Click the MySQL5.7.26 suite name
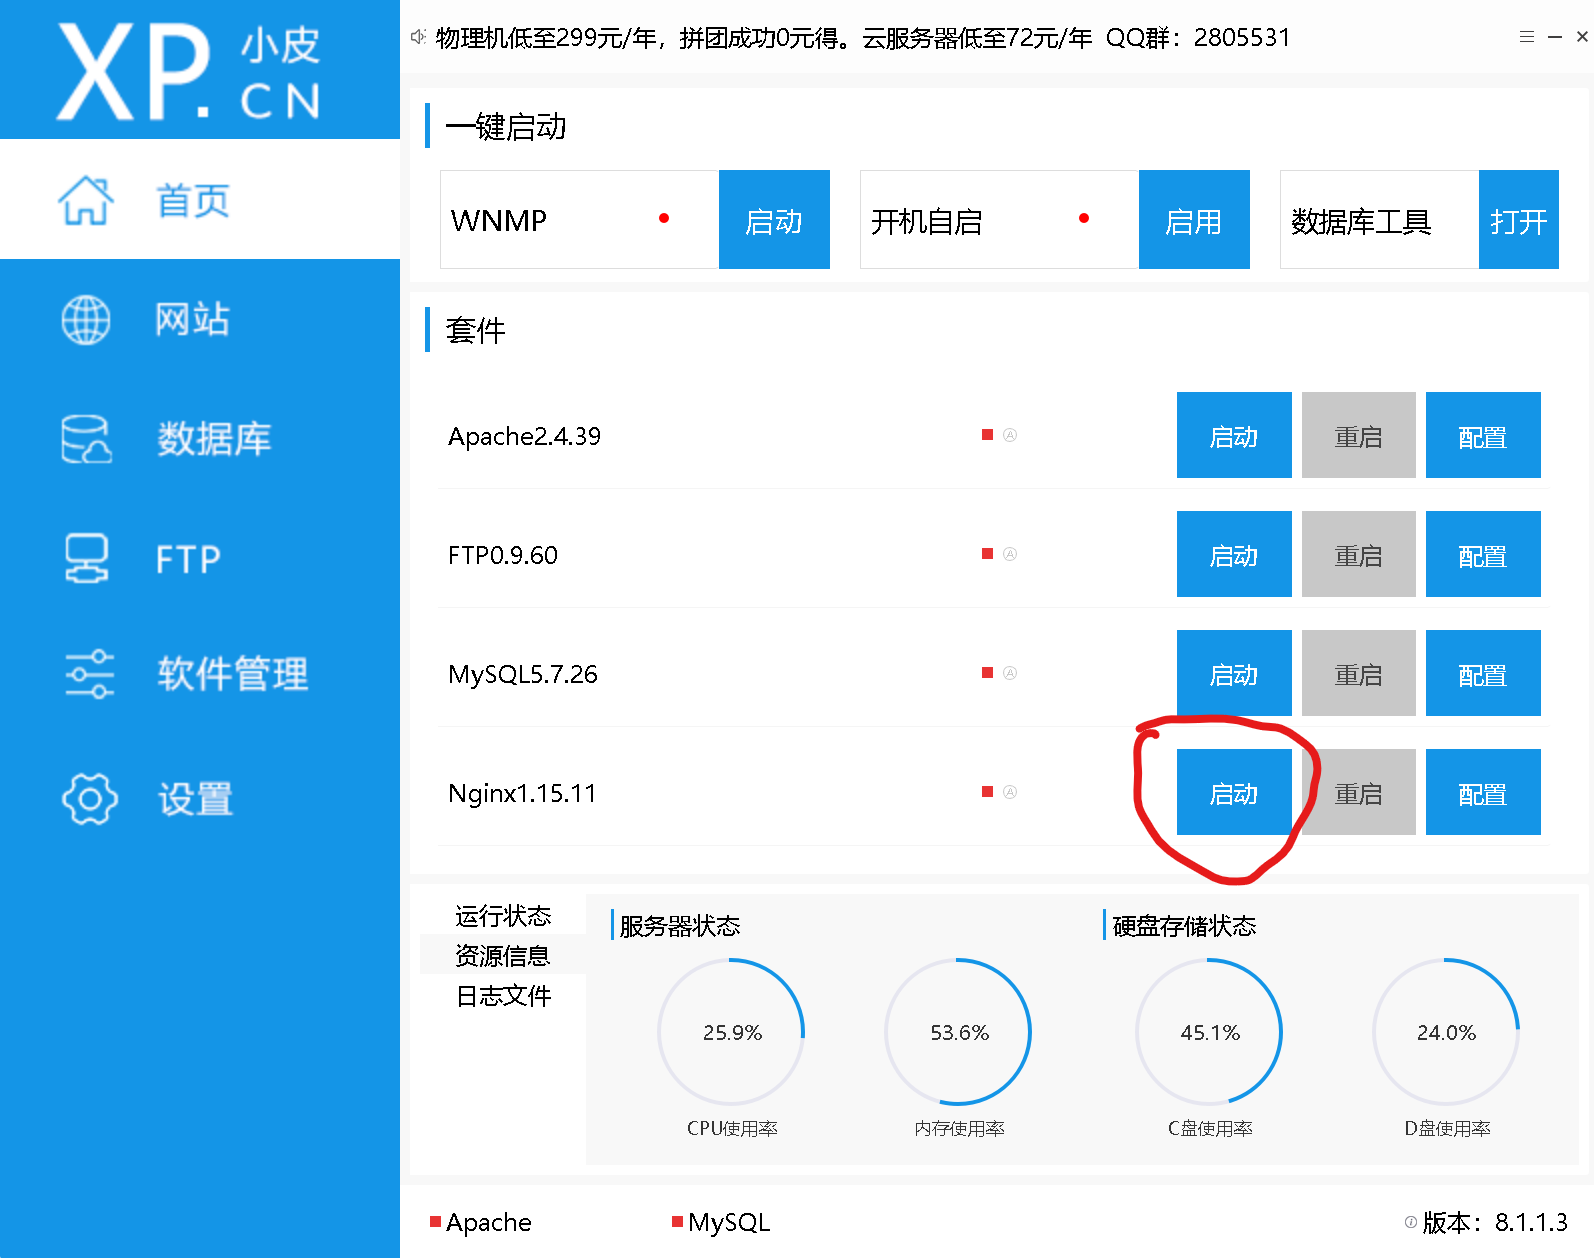Image resolution: width=1594 pixels, height=1258 pixels. tap(523, 674)
